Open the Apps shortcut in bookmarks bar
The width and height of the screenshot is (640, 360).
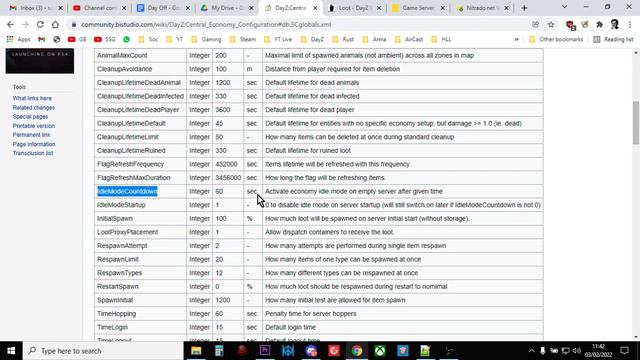coord(19,40)
